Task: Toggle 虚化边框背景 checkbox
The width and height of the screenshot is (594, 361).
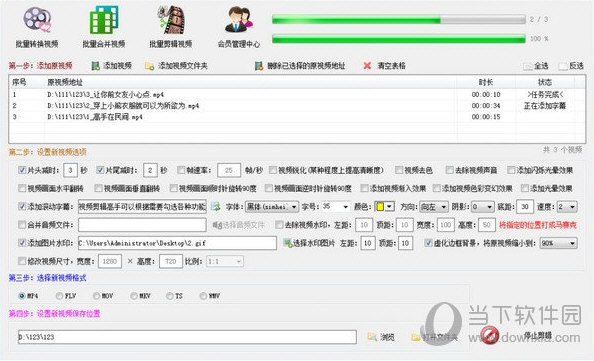Action: [428, 243]
